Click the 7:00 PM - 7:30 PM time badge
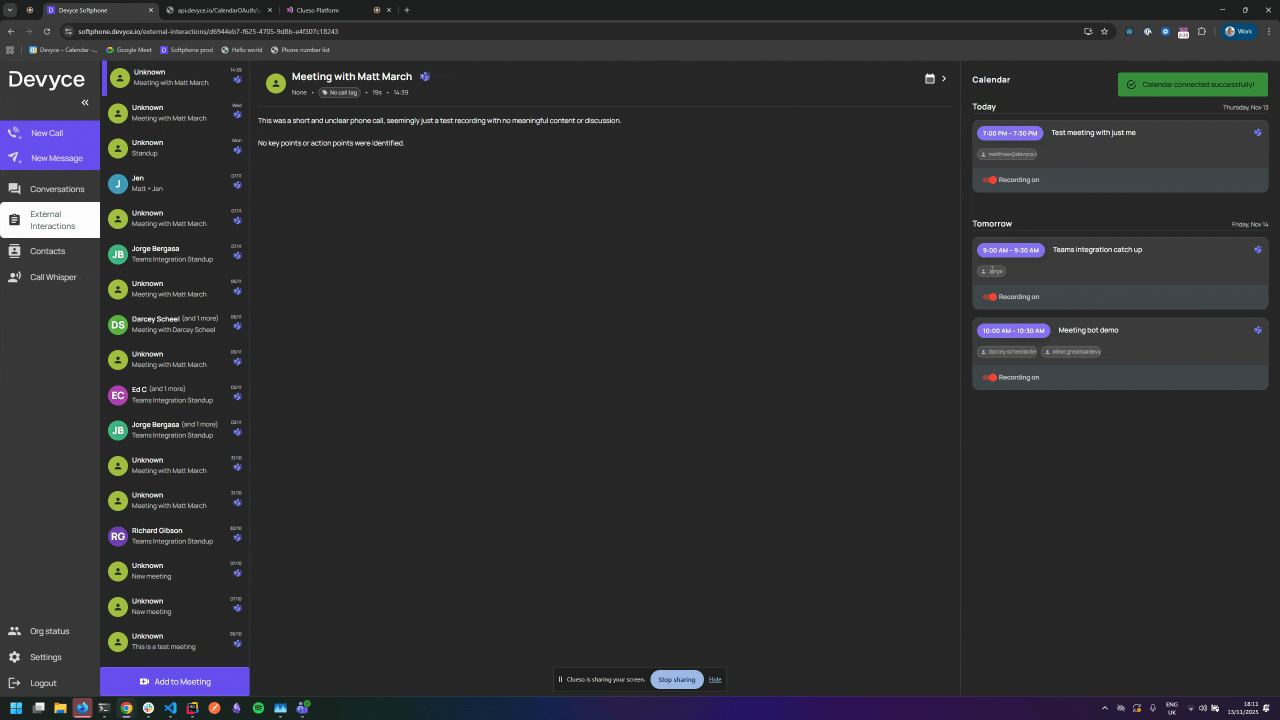Image resolution: width=1280 pixels, height=720 pixels. [x=1010, y=133]
